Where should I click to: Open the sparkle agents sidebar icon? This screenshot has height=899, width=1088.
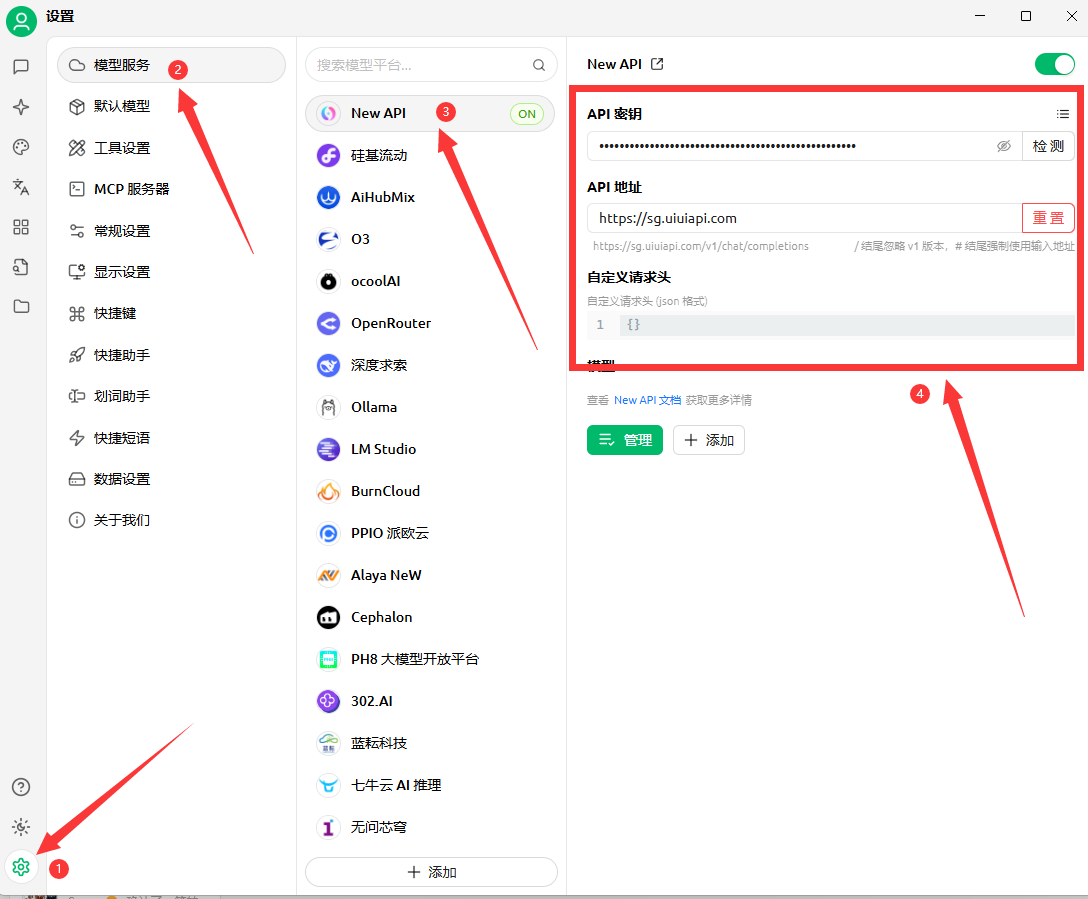tap(22, 107)
